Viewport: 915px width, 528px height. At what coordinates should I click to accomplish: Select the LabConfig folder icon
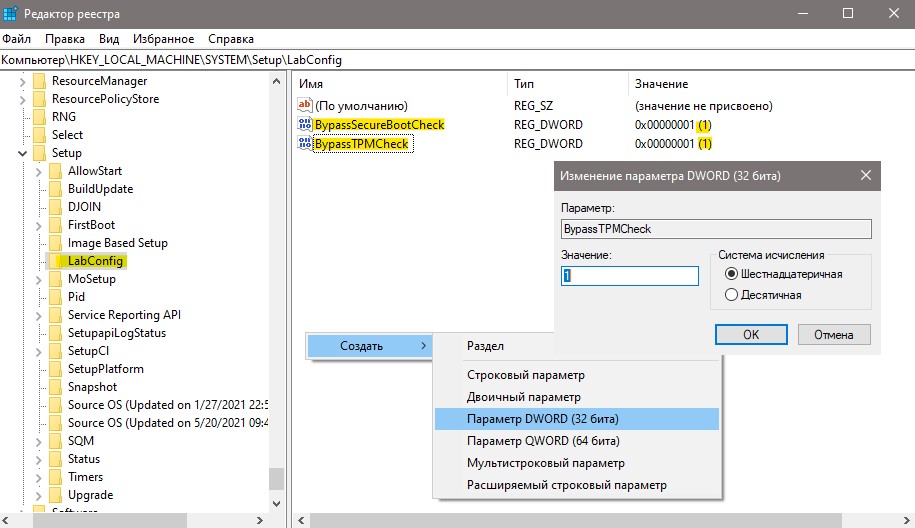pyautogui.click(x=55, y=261)
